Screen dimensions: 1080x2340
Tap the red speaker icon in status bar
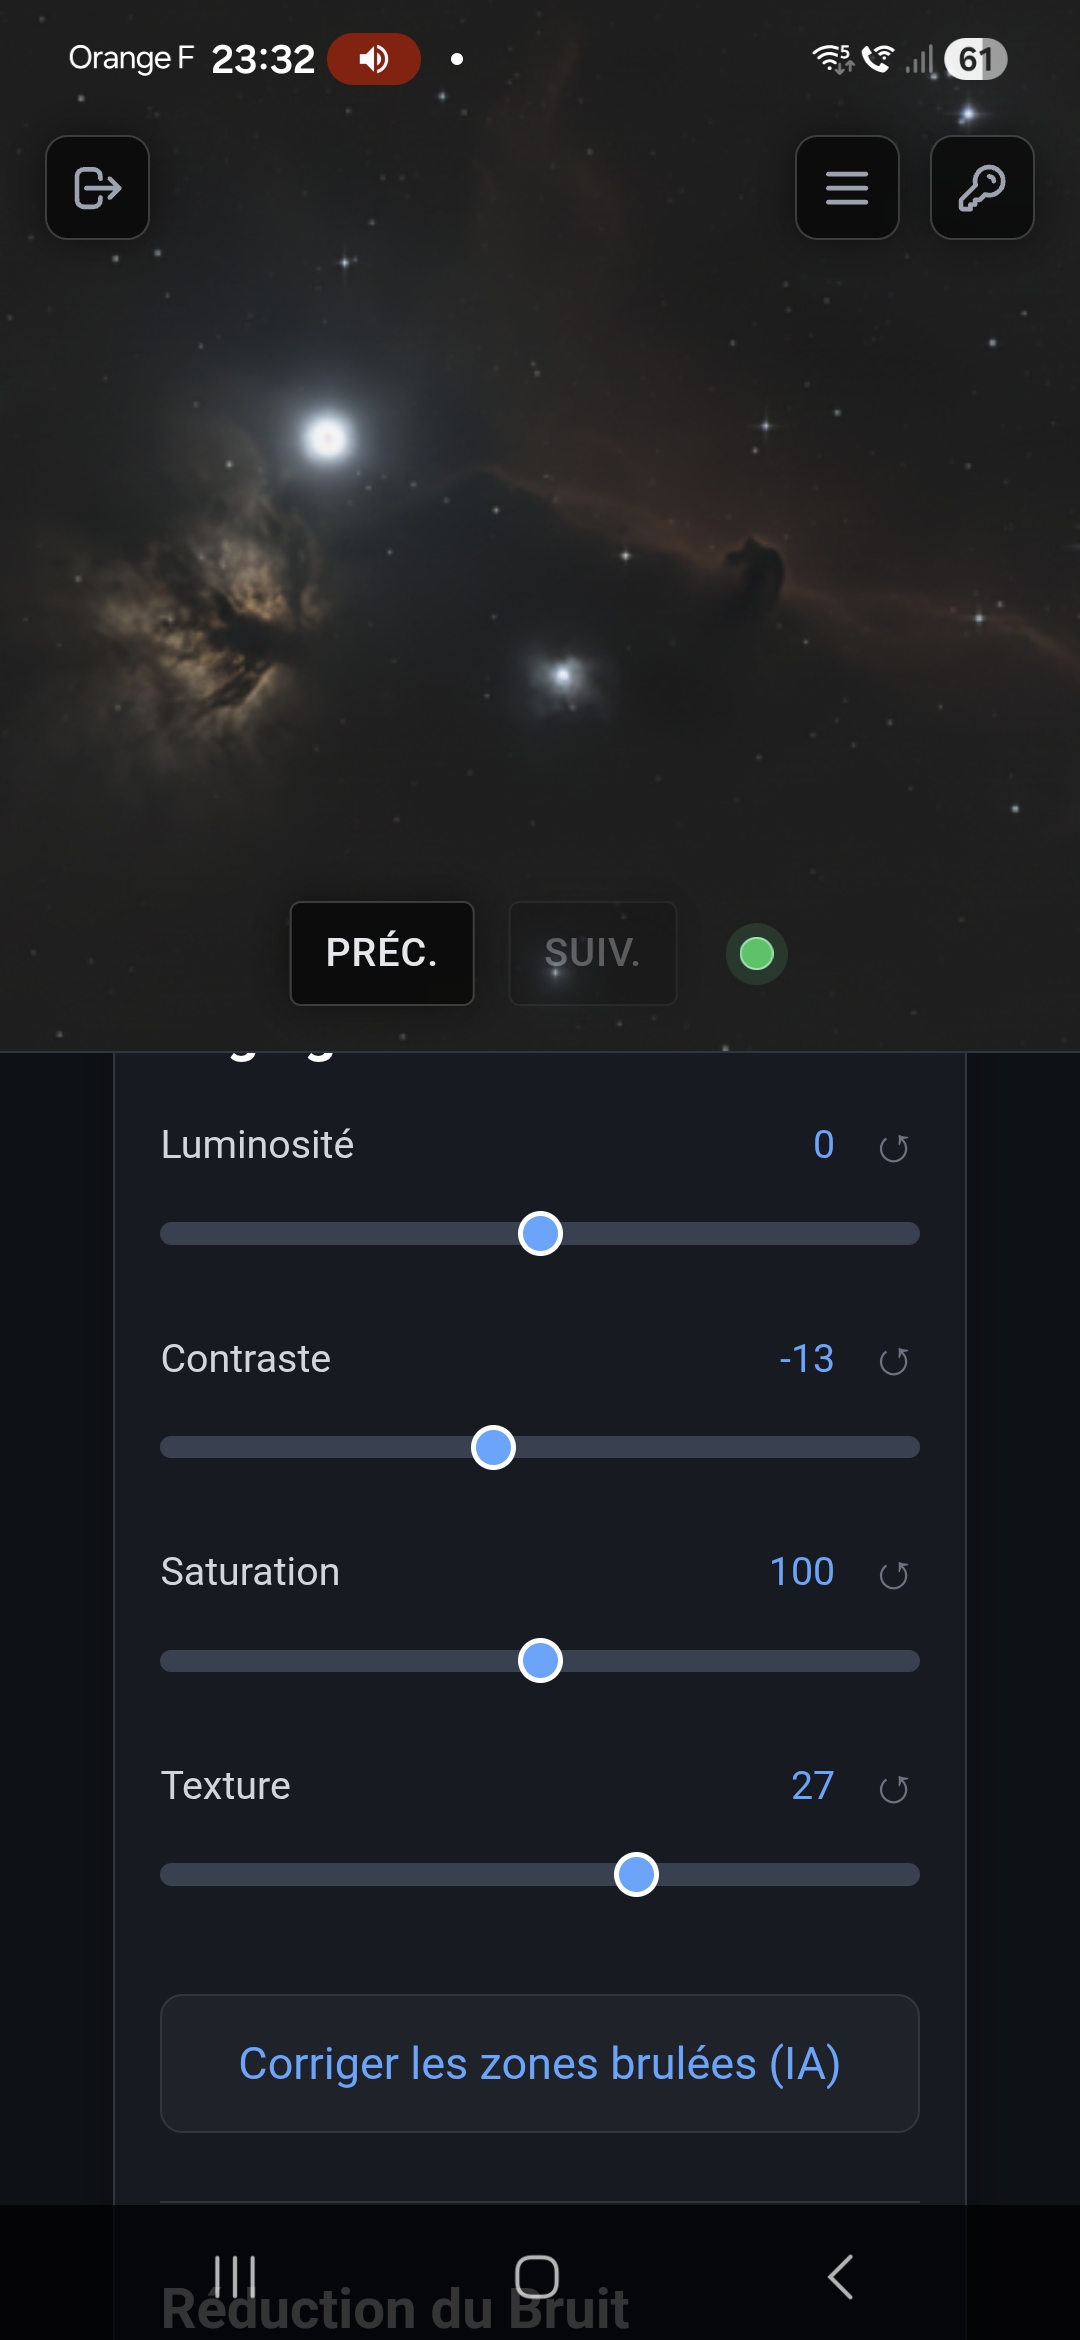374,58
